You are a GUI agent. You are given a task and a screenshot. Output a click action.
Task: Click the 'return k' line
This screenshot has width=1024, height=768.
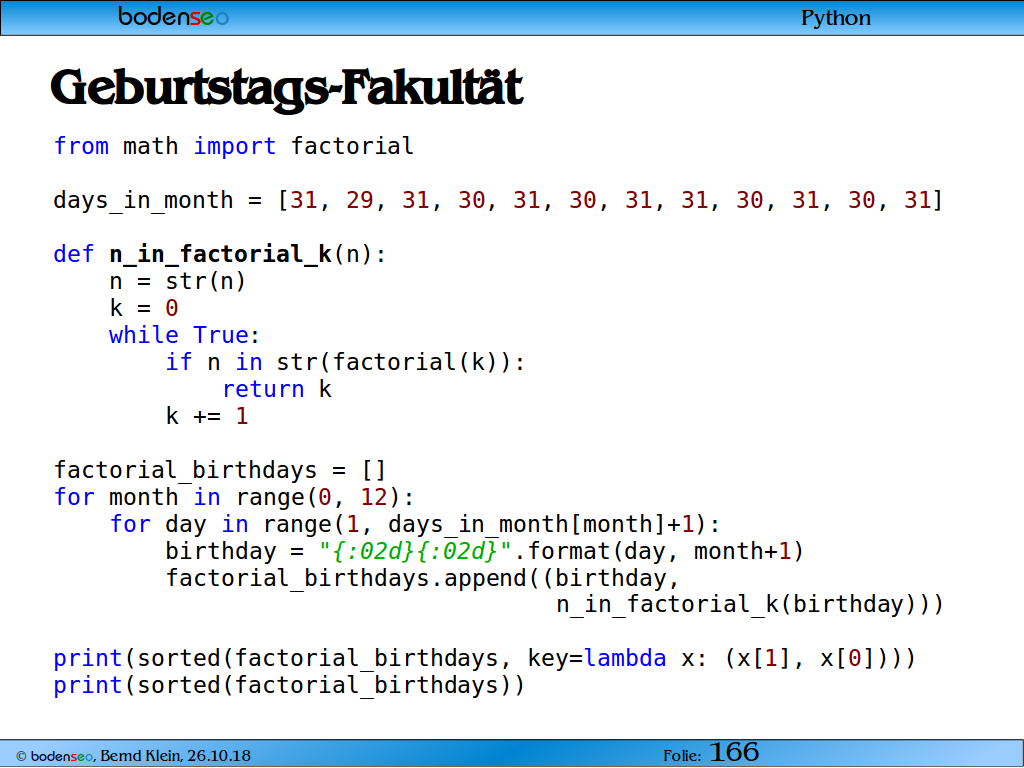coord(277,389)
